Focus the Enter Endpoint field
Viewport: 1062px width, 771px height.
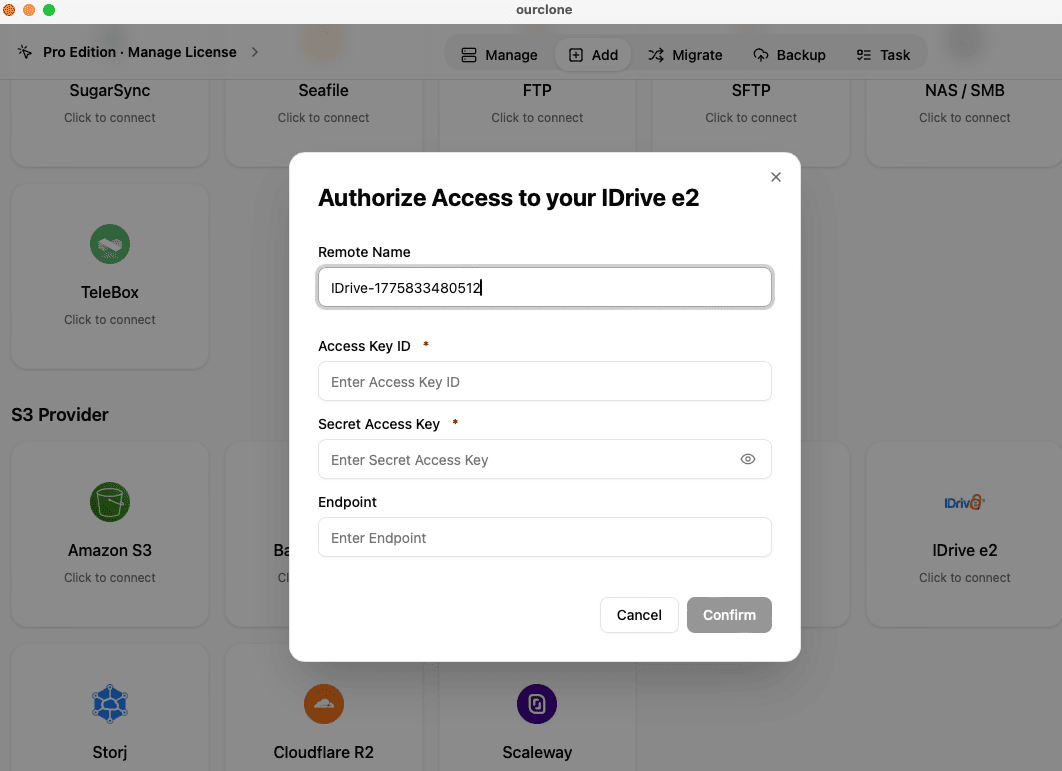[x=544, y=537]
